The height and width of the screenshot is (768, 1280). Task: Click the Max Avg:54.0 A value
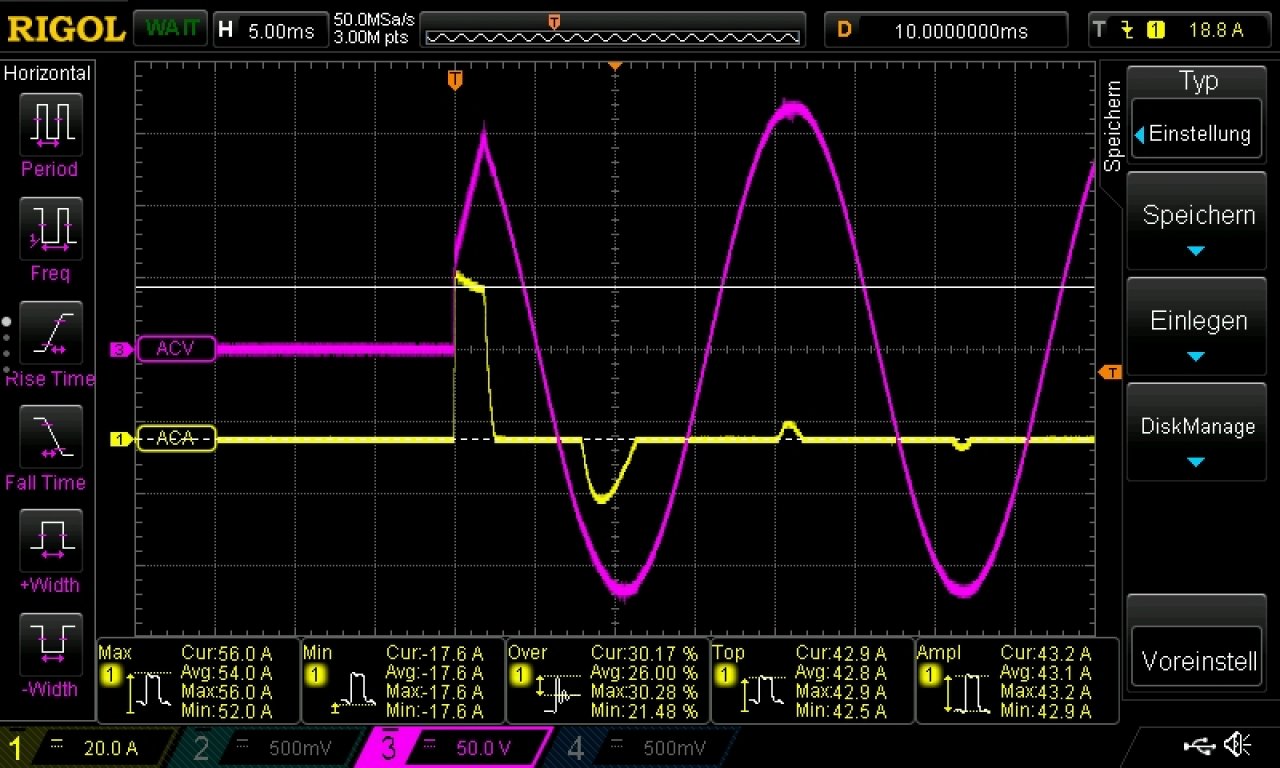[226, 672]
